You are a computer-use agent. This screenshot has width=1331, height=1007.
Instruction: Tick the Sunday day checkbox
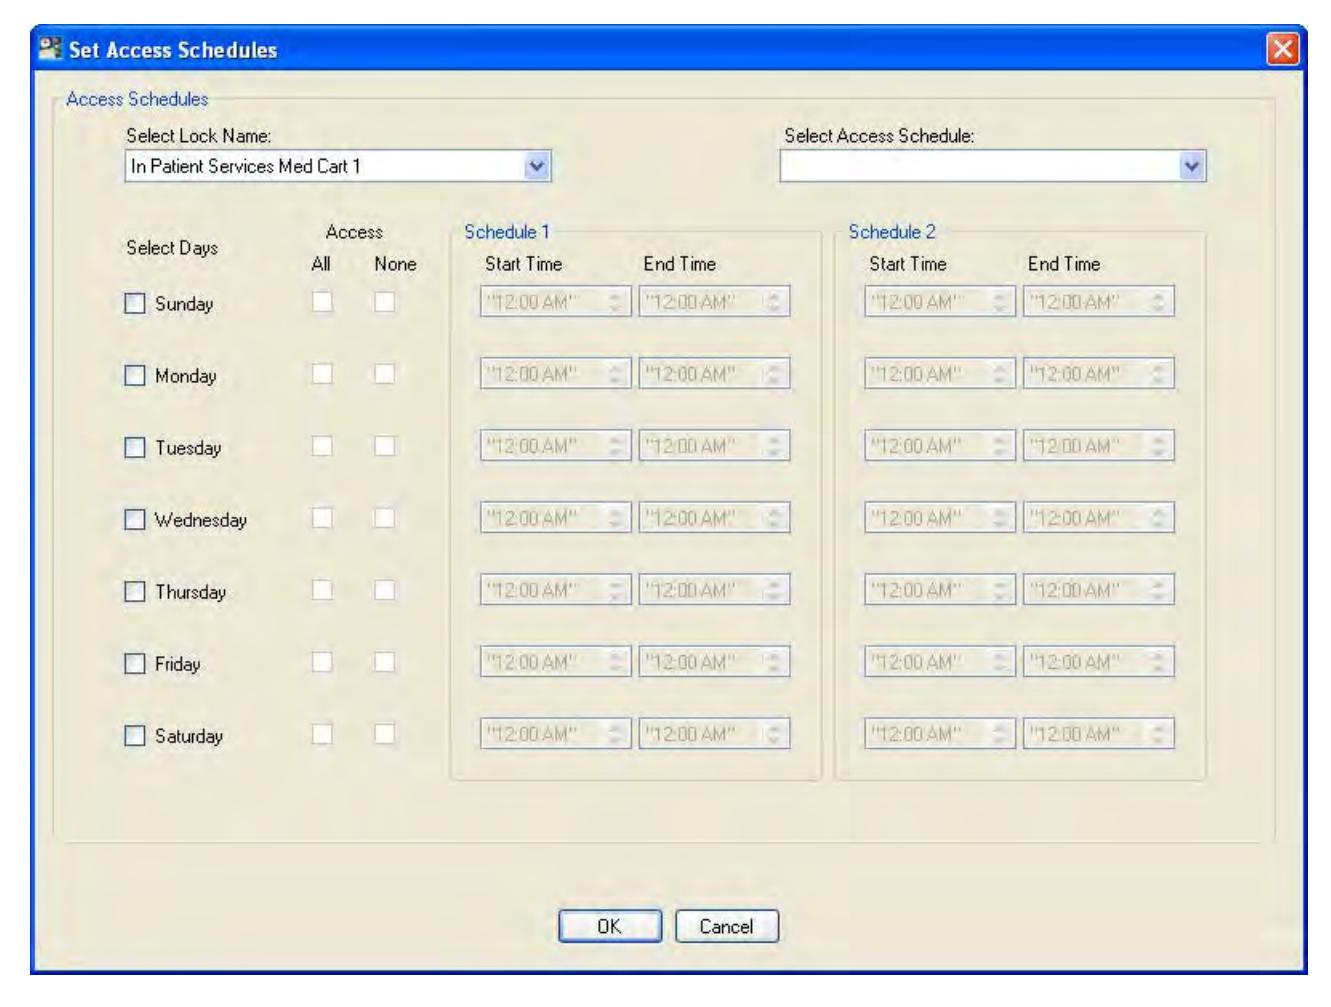(135, 303)
